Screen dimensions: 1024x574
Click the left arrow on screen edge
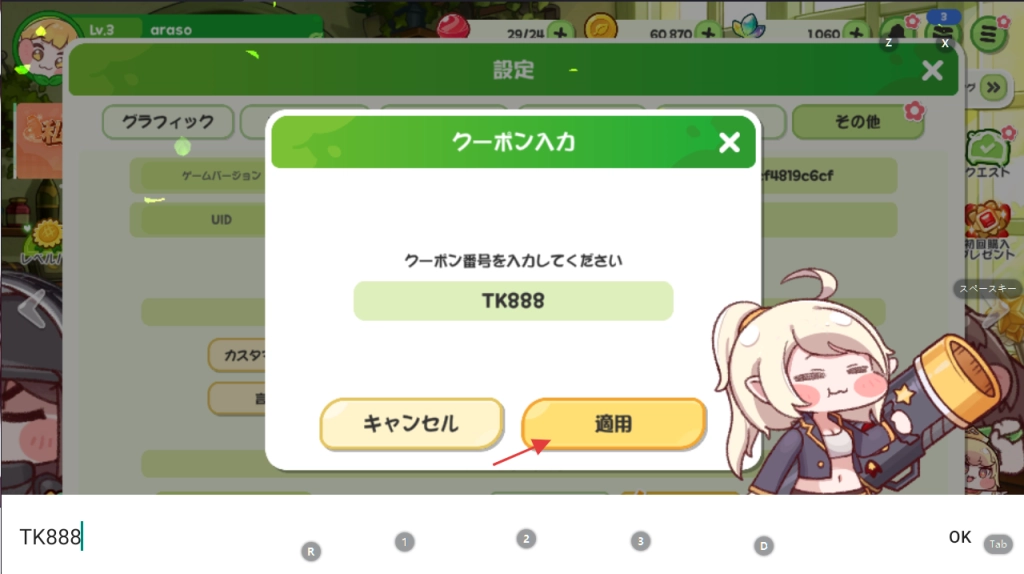31,306
